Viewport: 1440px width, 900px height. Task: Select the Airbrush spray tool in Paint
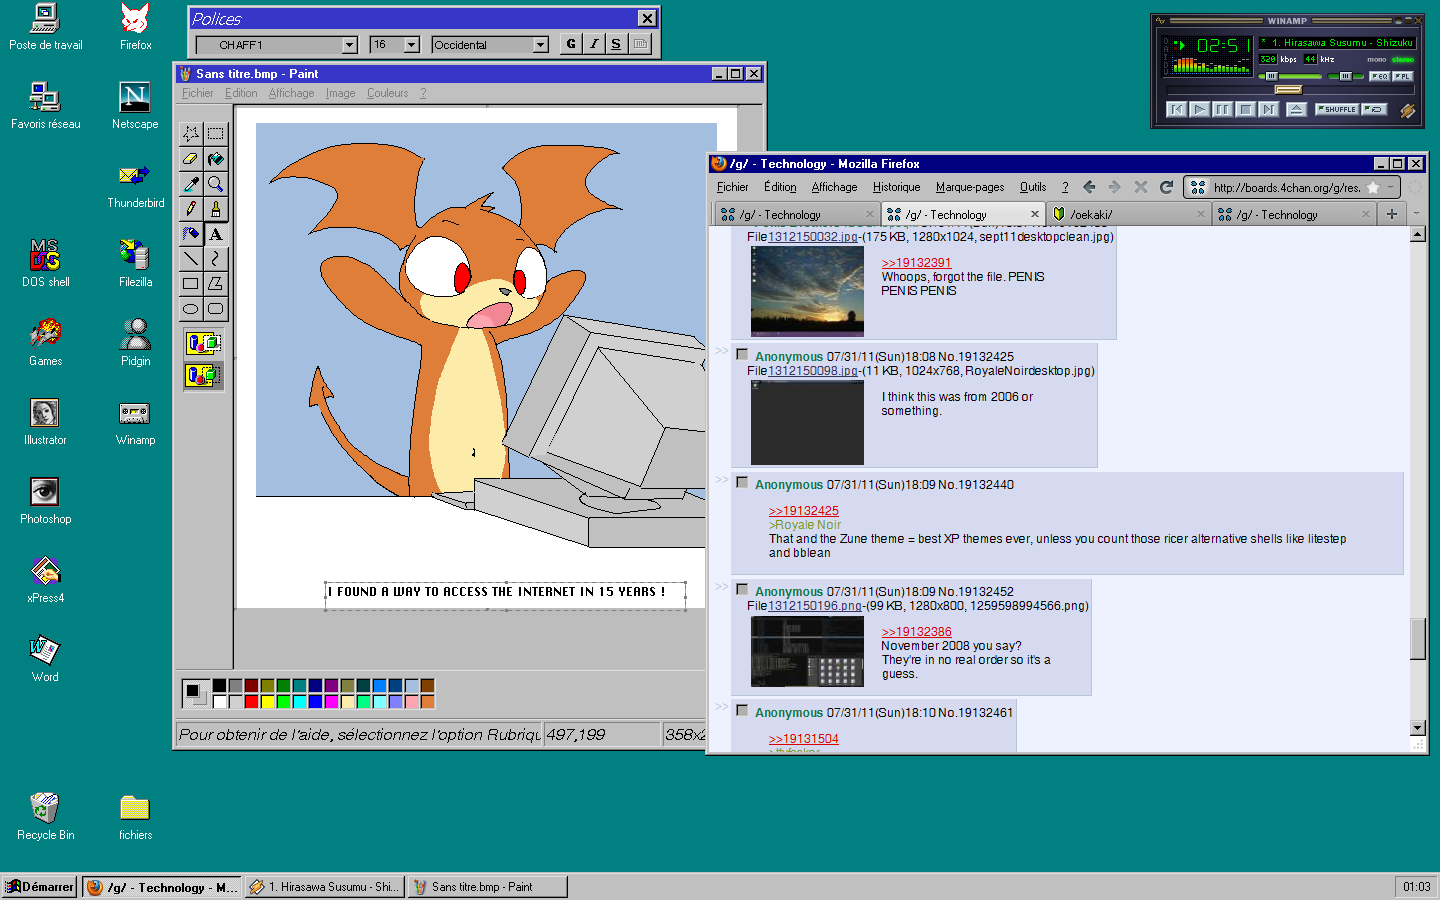click(191, 234)
